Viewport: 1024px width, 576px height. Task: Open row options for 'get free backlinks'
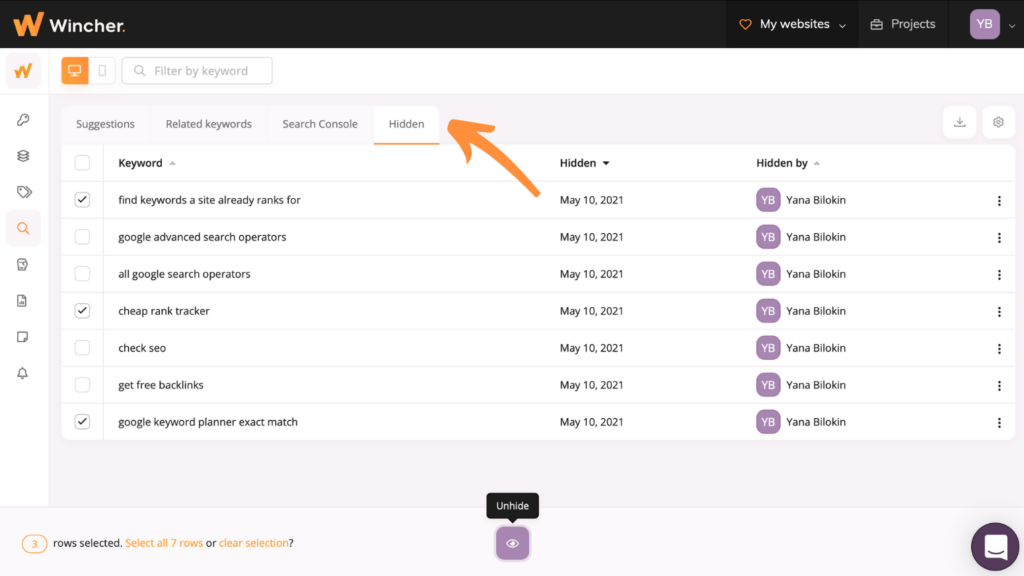pos(999,385)
